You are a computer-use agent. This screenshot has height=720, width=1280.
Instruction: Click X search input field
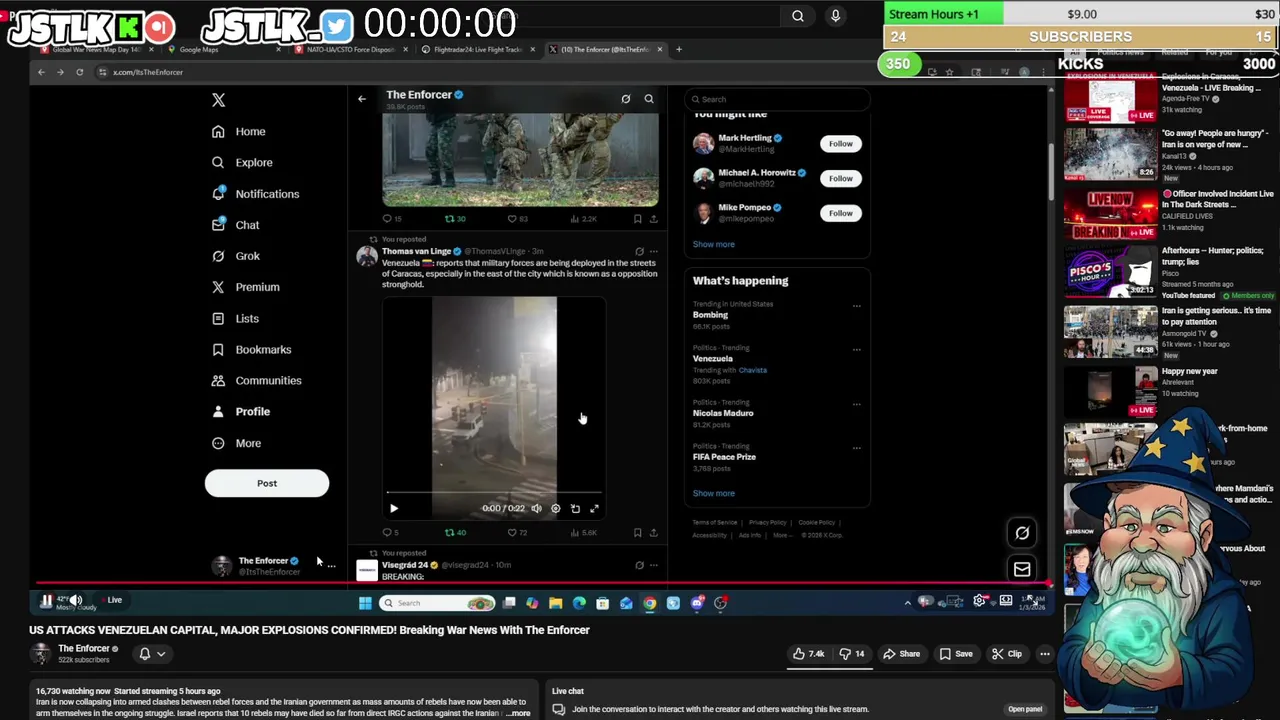tap(777, 99)
